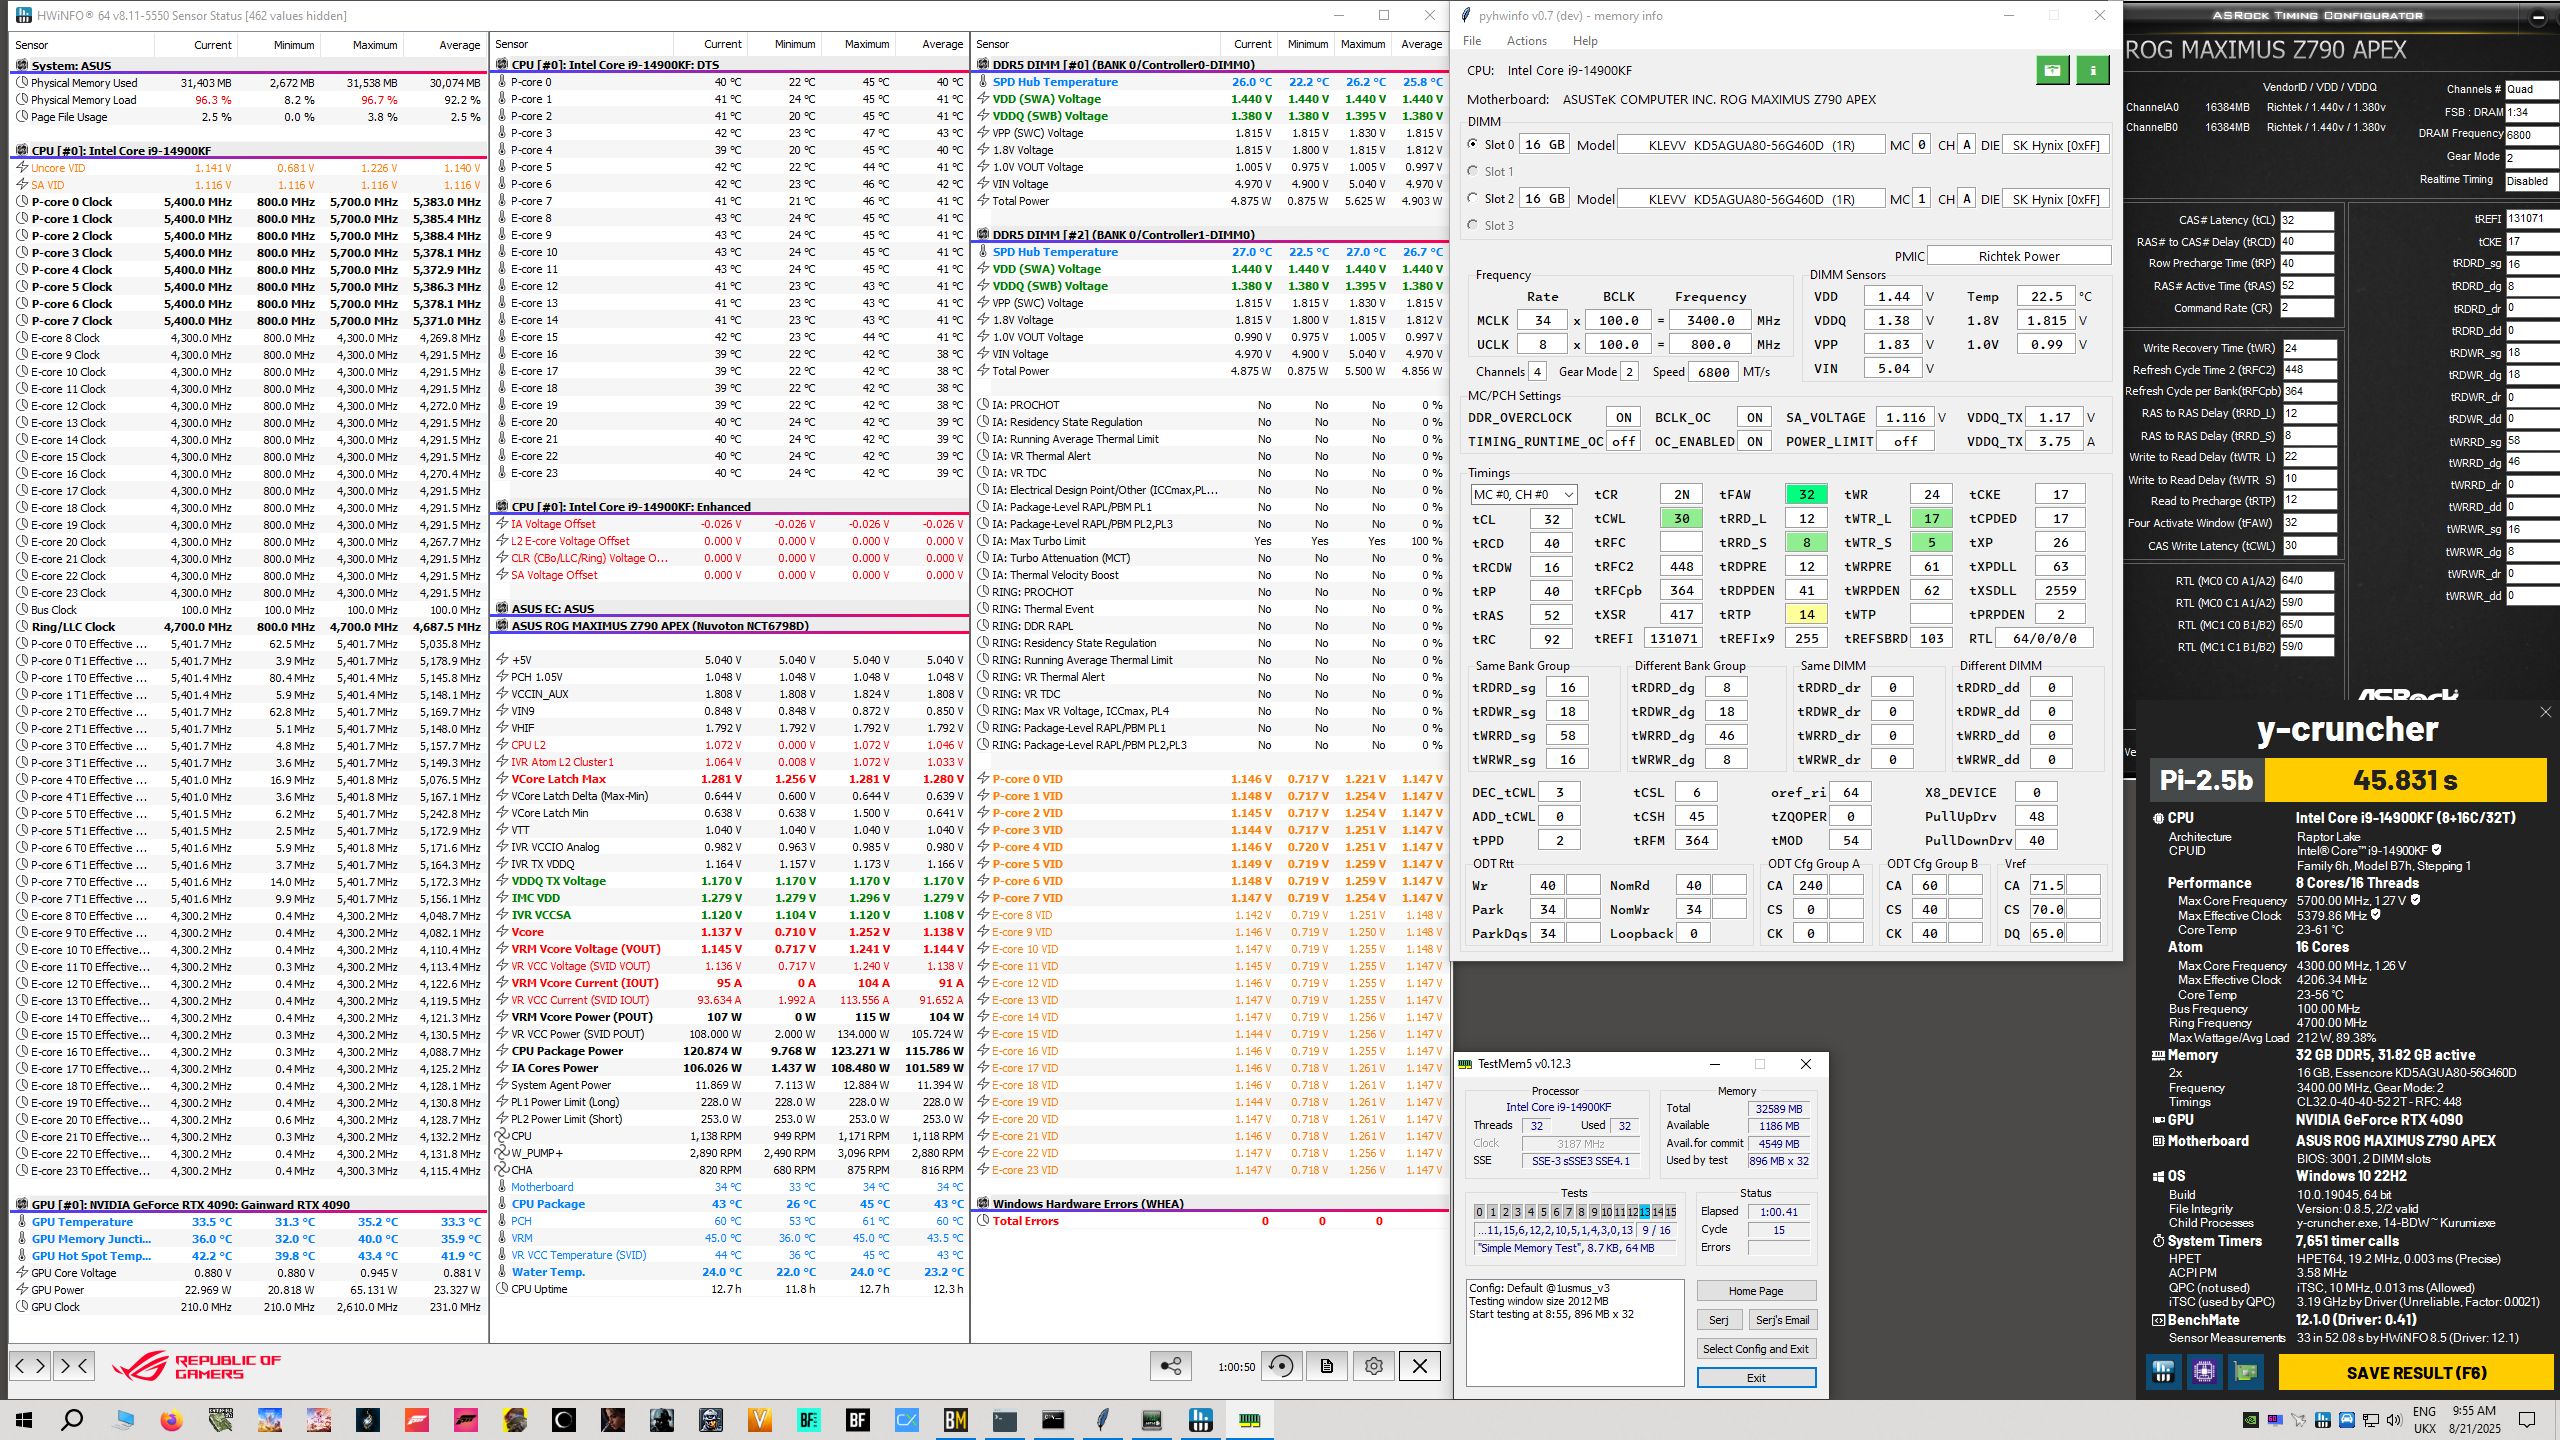Select the CPU Package Power row in HWiNFO

point(730,1051)
